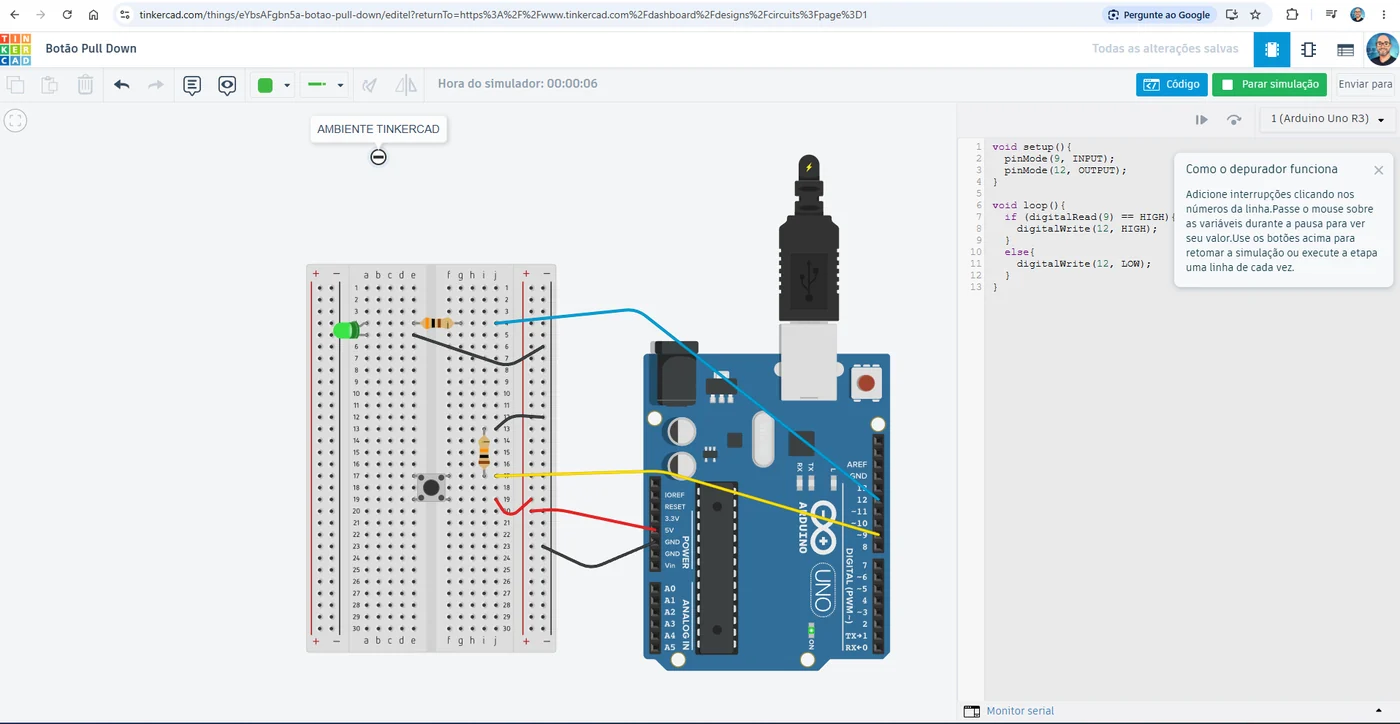Open the Chrome profile avatar
Screen dimensions: 1400x724
1357,15
